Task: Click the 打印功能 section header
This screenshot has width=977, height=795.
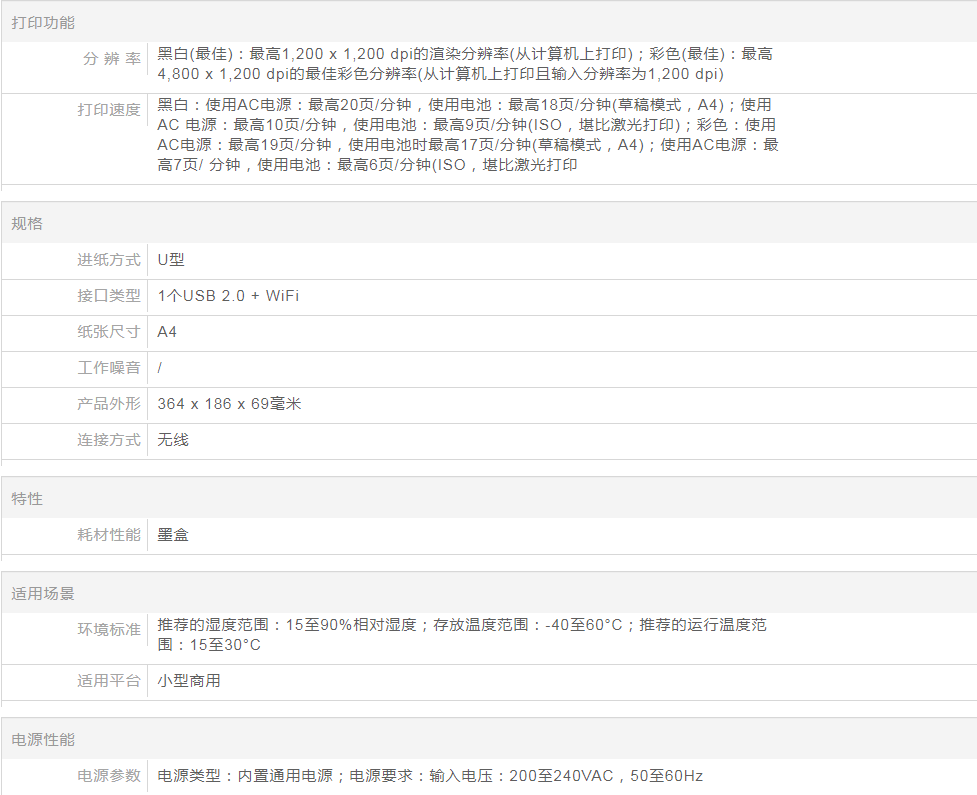Action: point(43,22)
